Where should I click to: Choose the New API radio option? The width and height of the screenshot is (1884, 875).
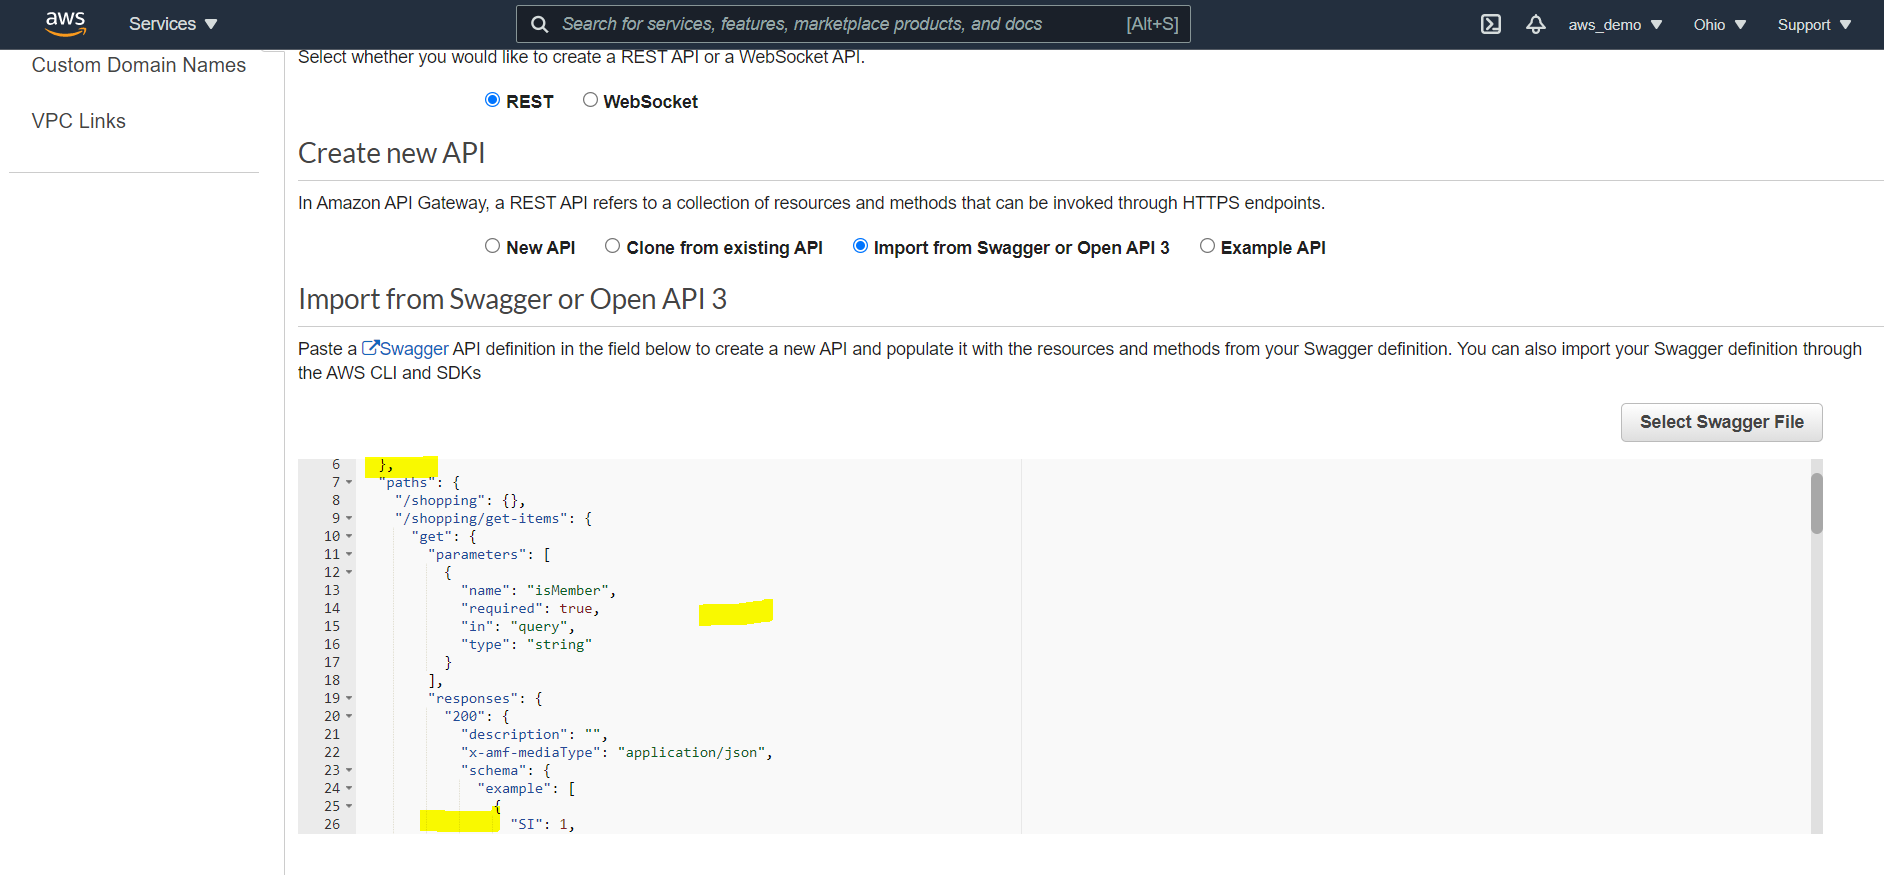(x=492, y=246)
